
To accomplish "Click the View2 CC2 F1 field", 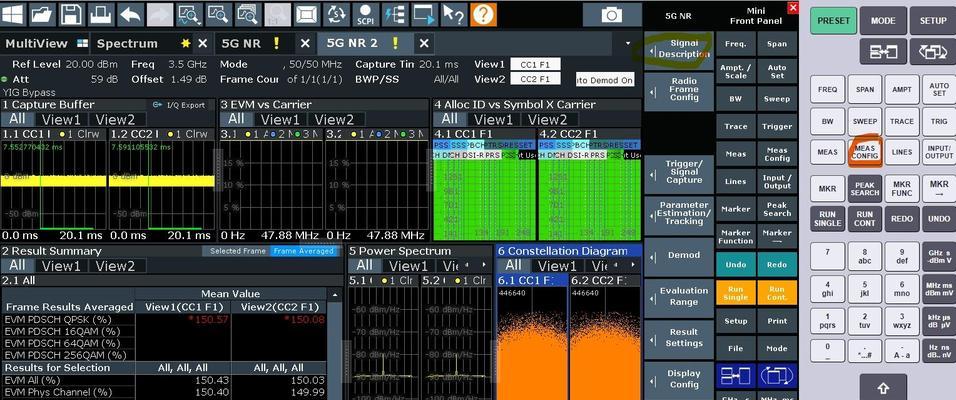I will [x=535, y=79].
